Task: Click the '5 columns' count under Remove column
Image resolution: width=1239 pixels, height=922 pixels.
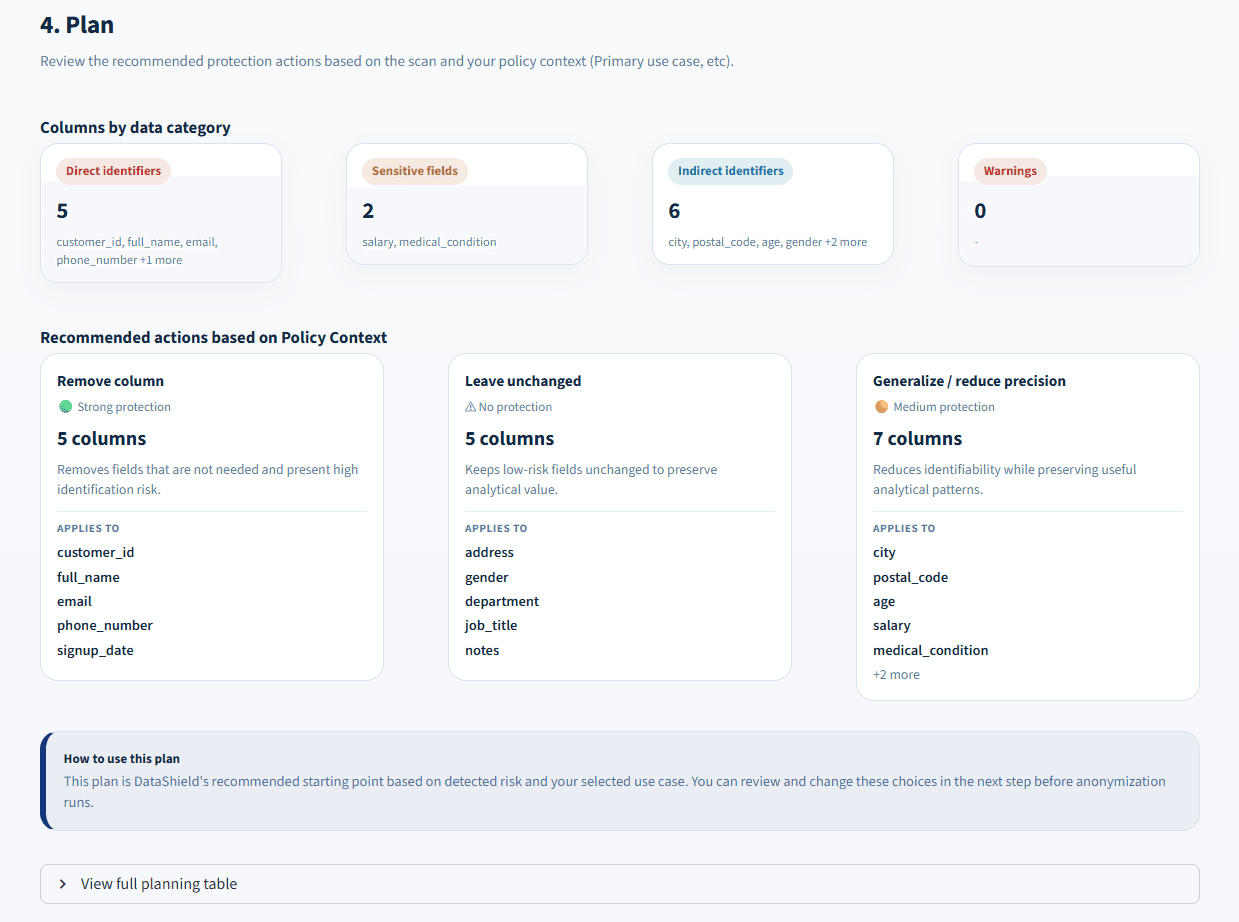Action: pyautogui.click(x=101, y=439)
